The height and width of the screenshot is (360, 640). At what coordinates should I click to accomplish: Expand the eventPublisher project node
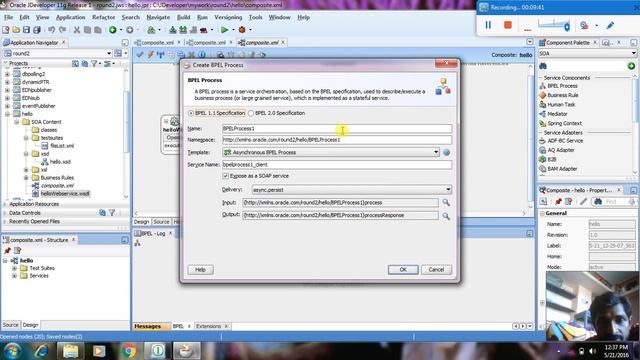pyautogui.click(x=7, y=106)
